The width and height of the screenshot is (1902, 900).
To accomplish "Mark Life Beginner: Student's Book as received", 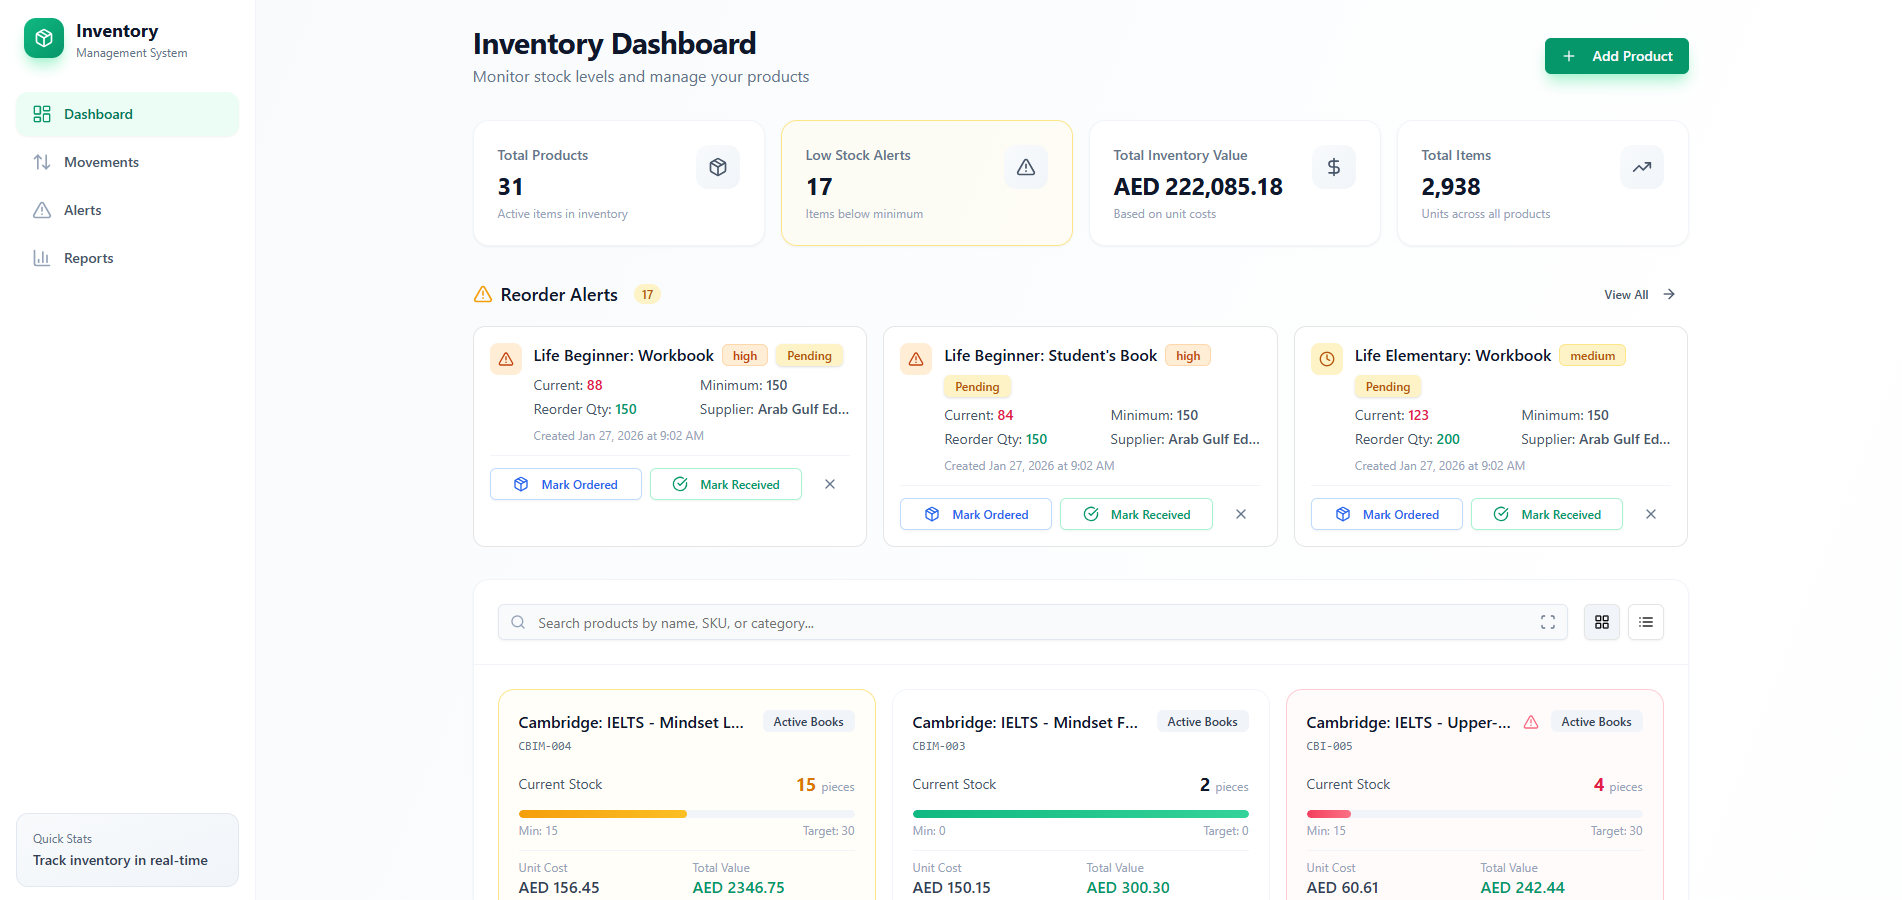I will 1136,514.
